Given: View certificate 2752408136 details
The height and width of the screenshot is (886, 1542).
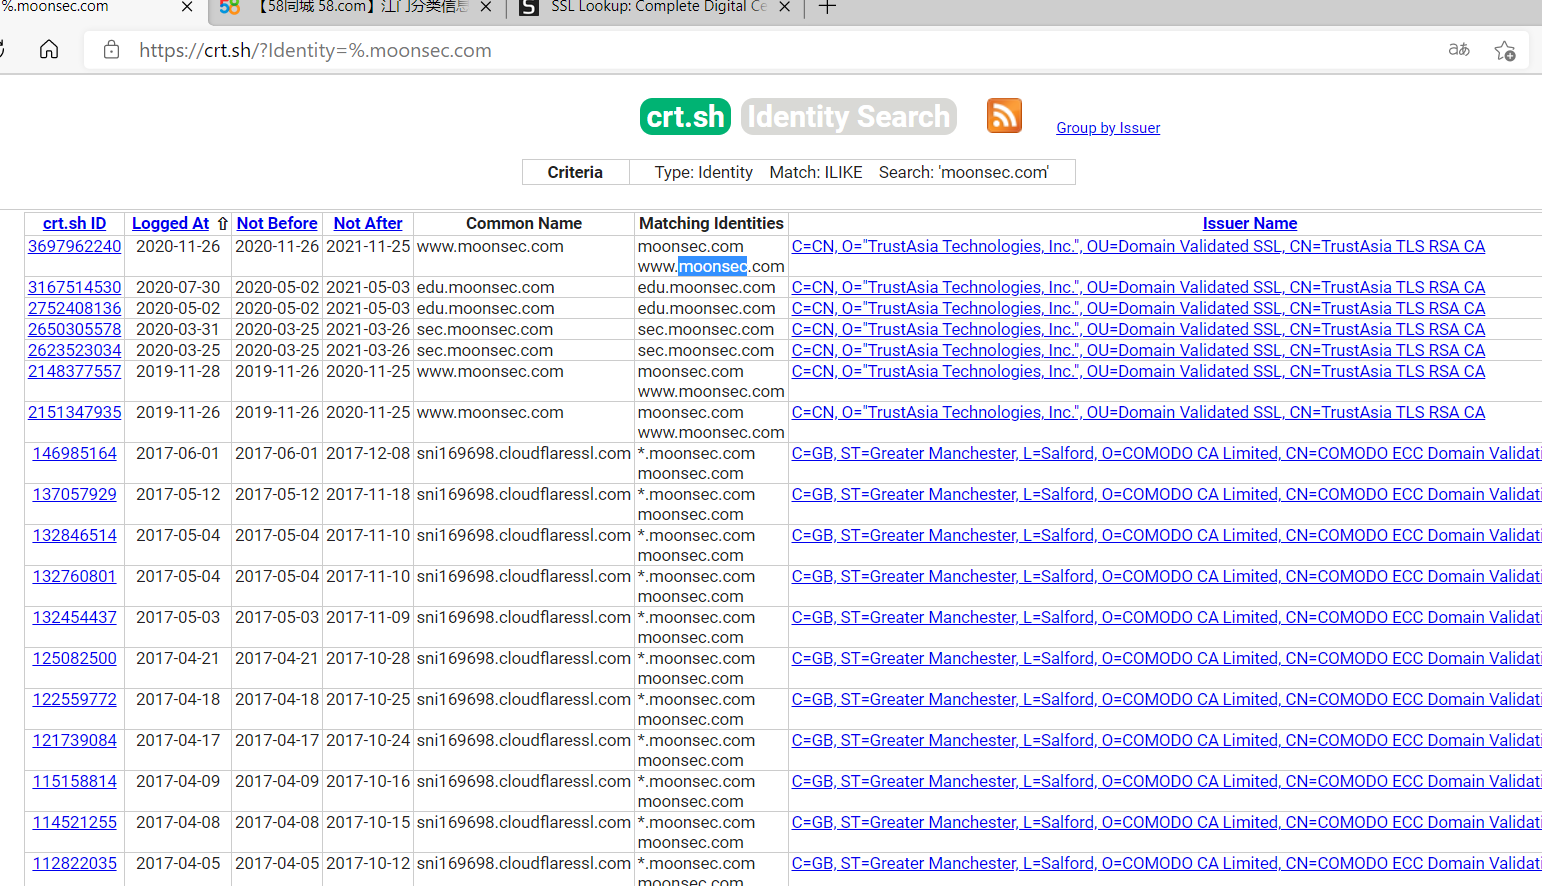Looking at the screenshot, I should (74, 309).
